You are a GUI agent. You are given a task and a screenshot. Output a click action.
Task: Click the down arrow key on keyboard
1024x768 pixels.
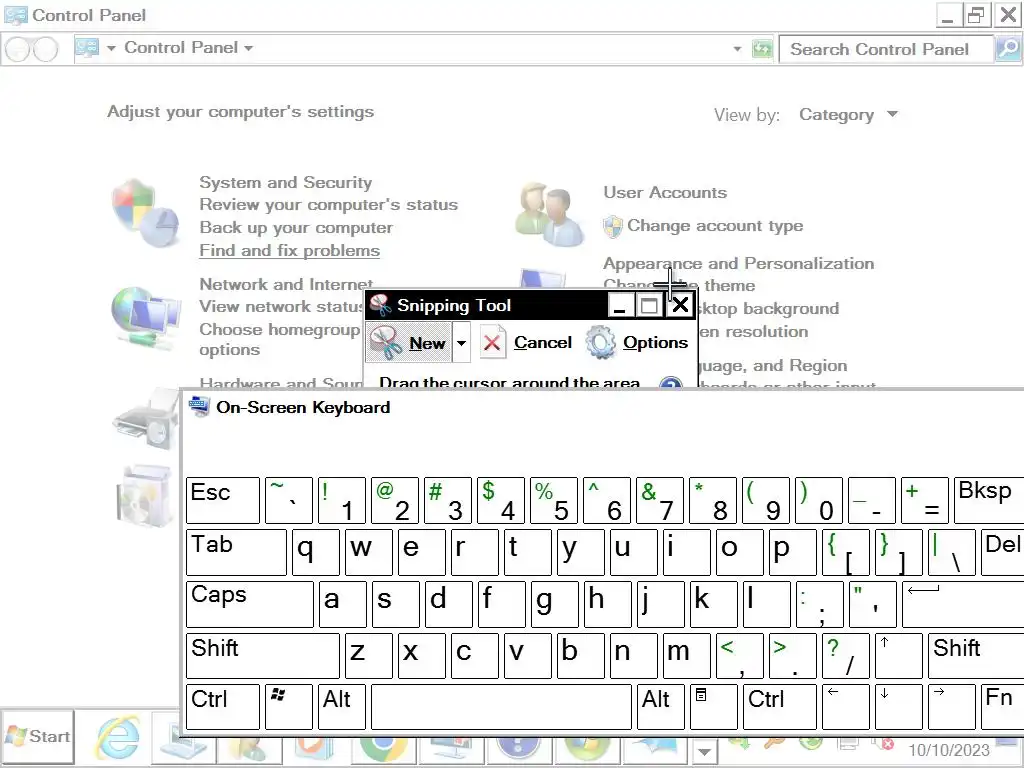pyautogui.click(x=898, y=707)
